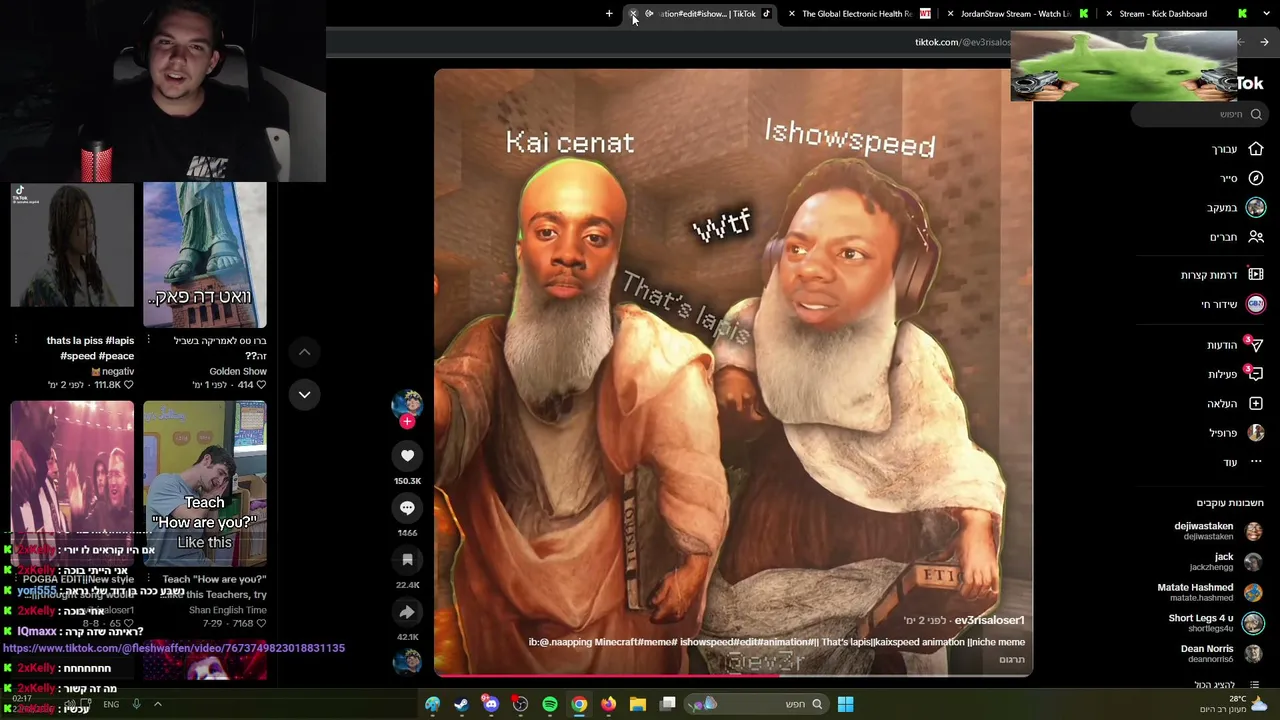Close the JordanStraw Stream tab

click(950, 14)
